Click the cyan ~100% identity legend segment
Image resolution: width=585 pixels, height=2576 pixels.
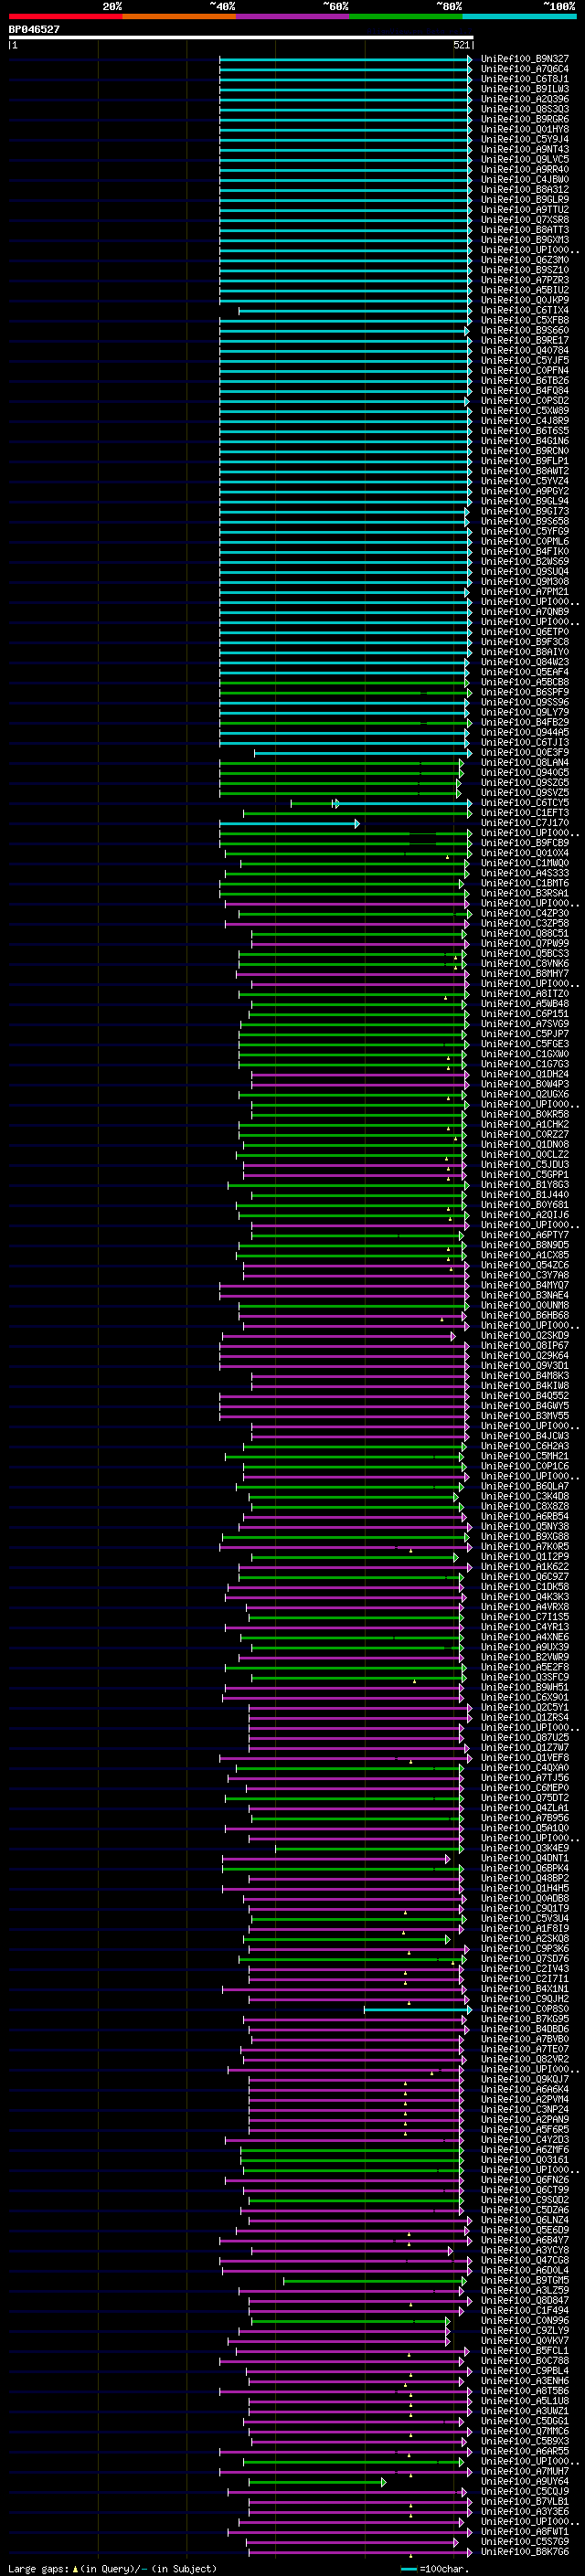click(x=519, y=16)
